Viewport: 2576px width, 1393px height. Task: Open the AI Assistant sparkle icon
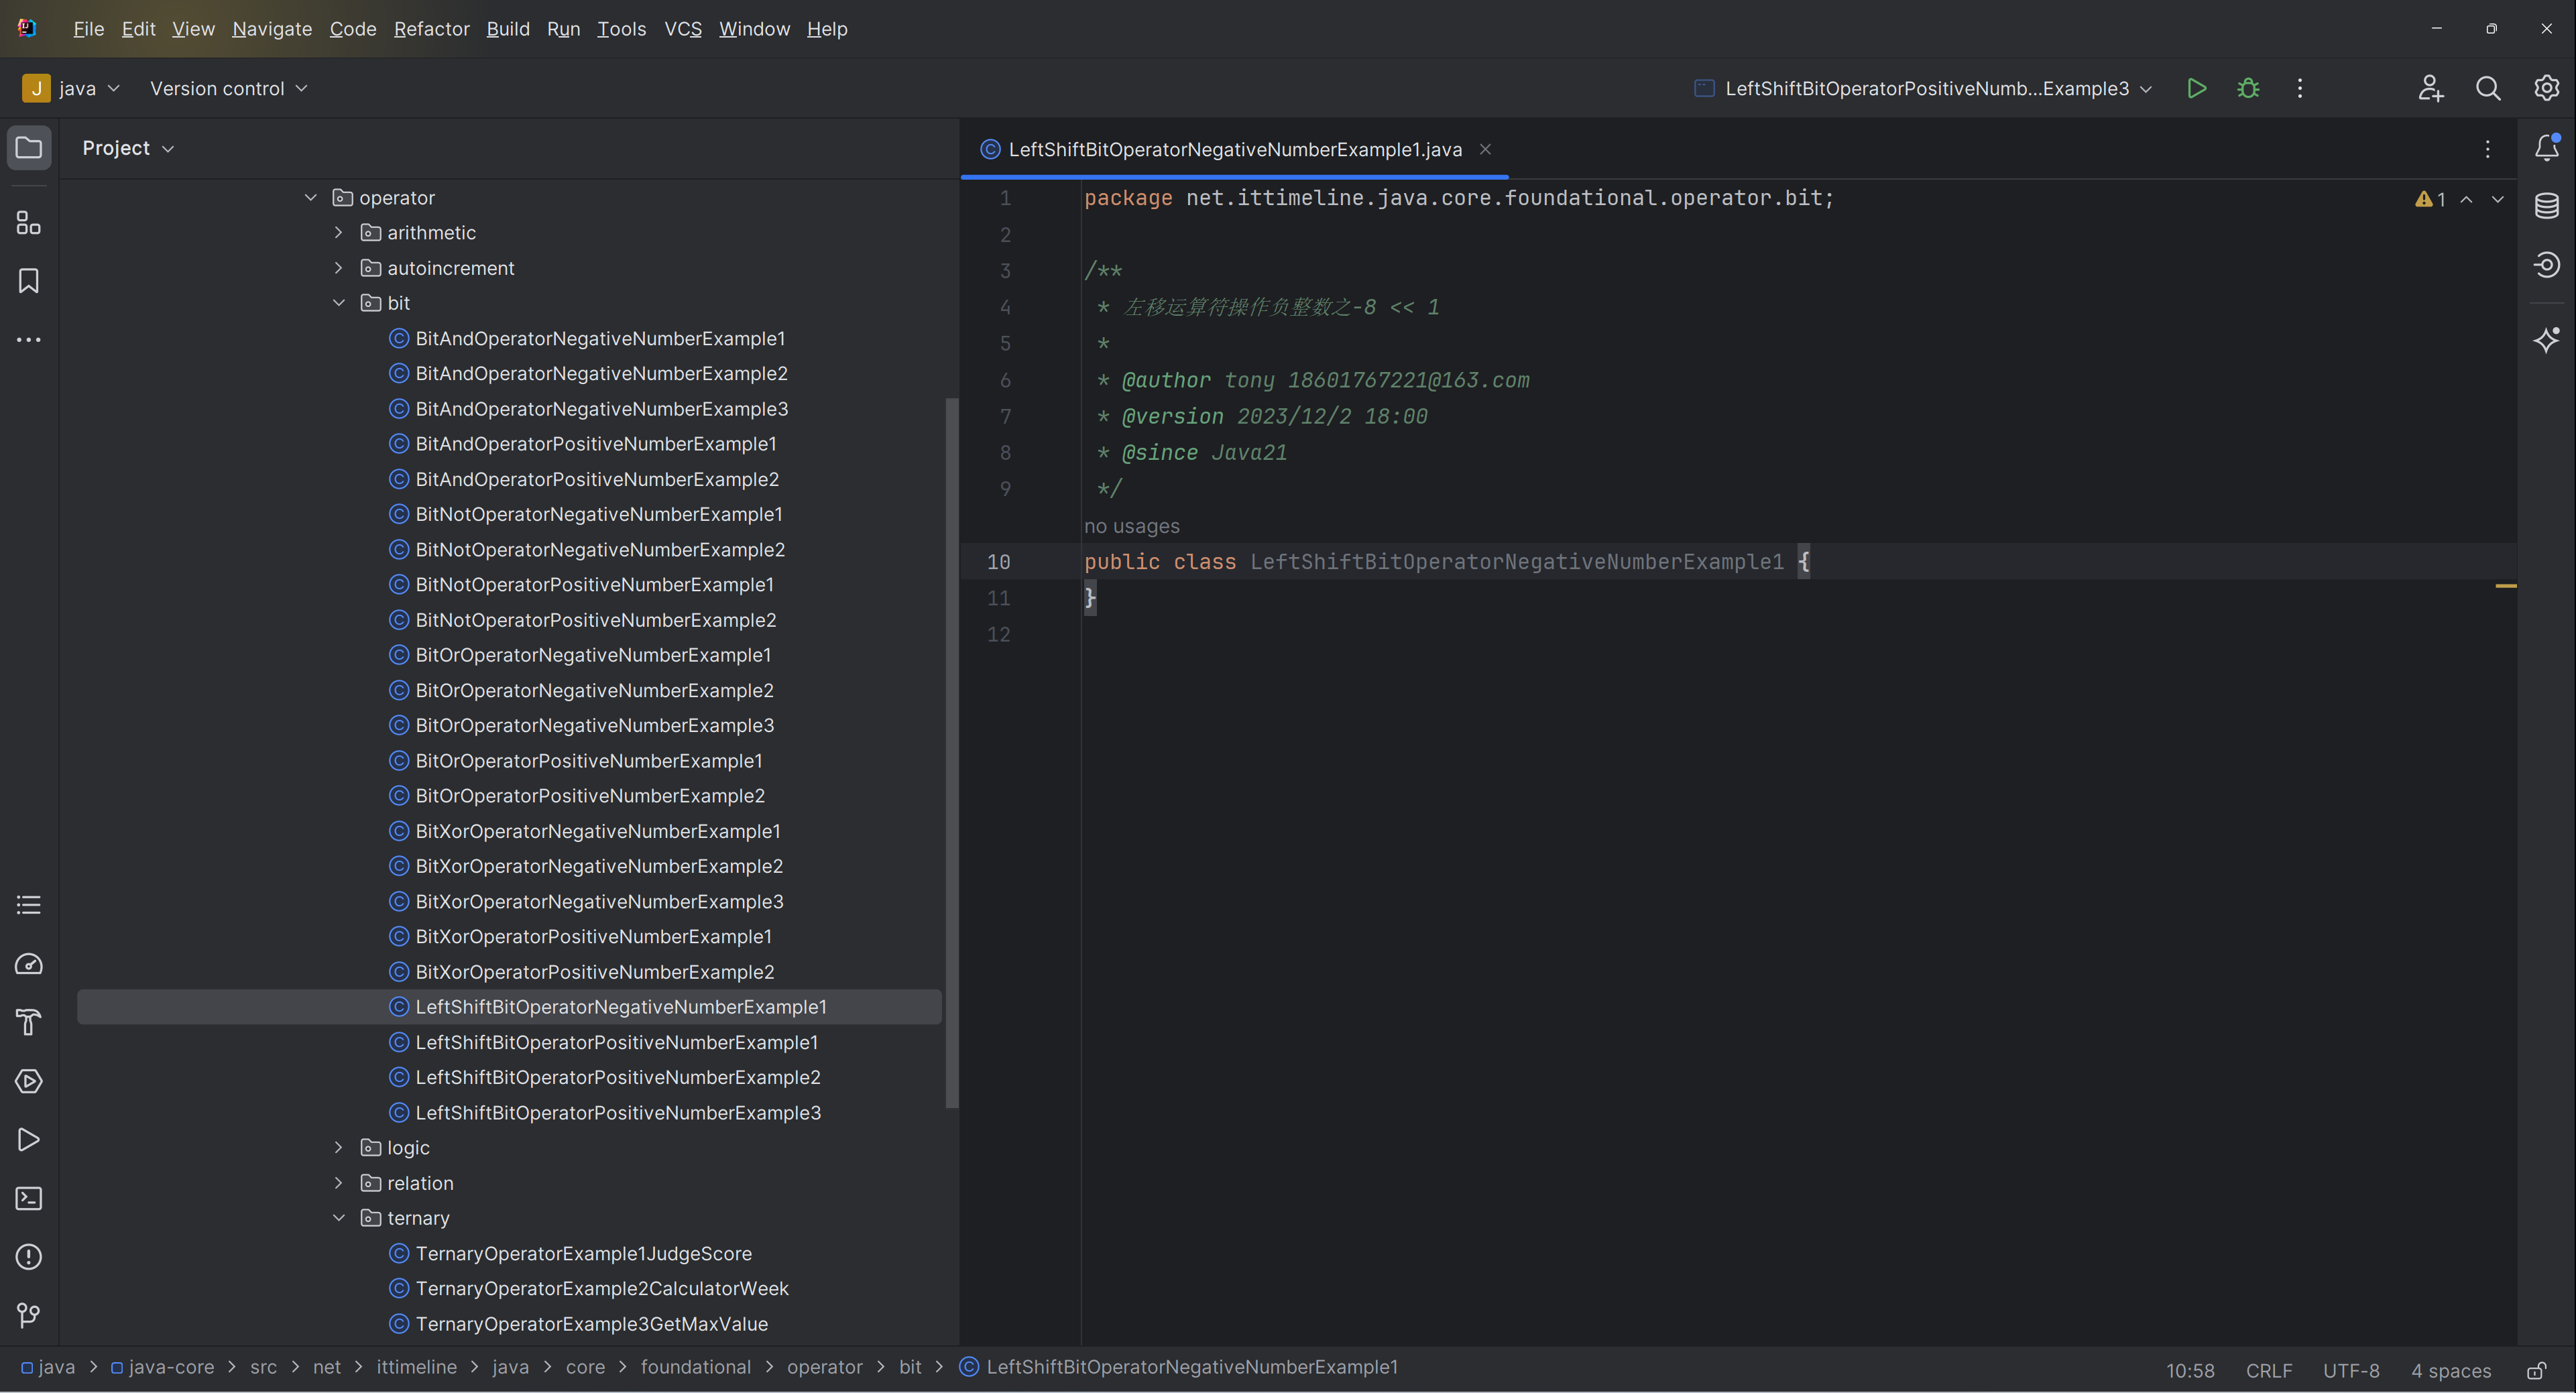click(x=2547, y=340)
